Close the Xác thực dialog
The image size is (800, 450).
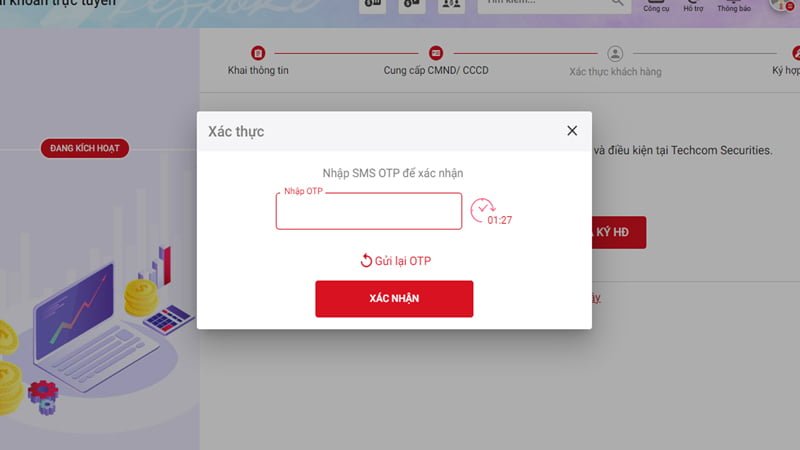pyautogui.click(x=572, y=131)
